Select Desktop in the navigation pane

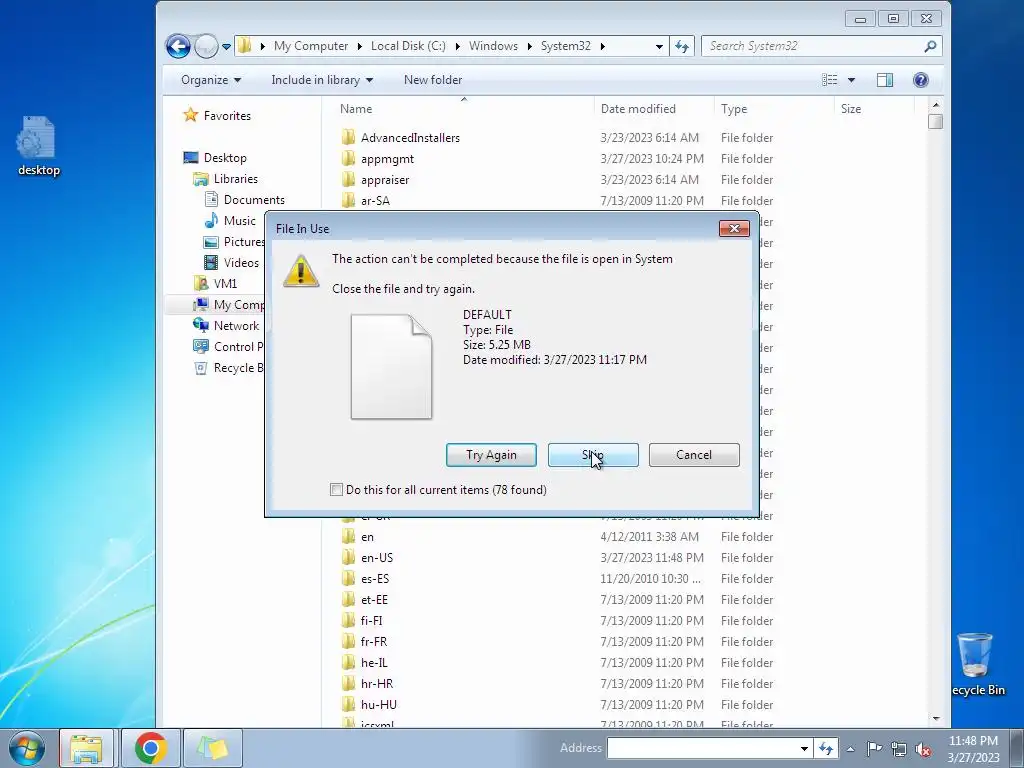tap(216, 157)
